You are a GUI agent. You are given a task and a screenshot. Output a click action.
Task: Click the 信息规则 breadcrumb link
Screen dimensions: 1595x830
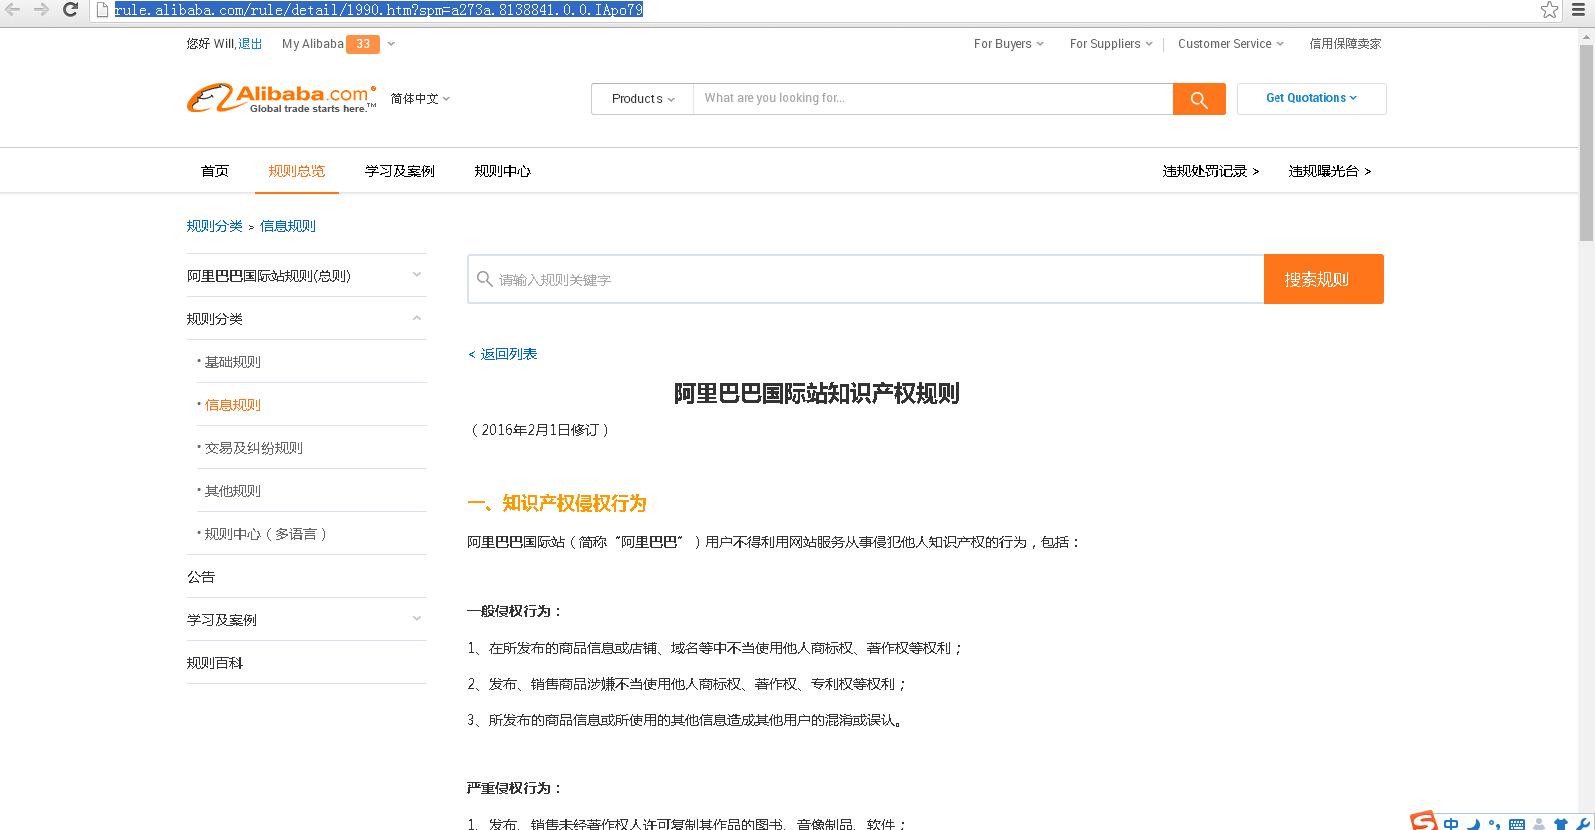[x=288, y=226]
